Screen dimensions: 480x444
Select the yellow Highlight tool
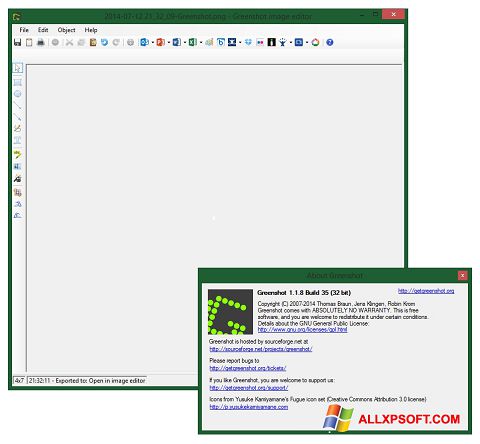click(x=18, y=154)
